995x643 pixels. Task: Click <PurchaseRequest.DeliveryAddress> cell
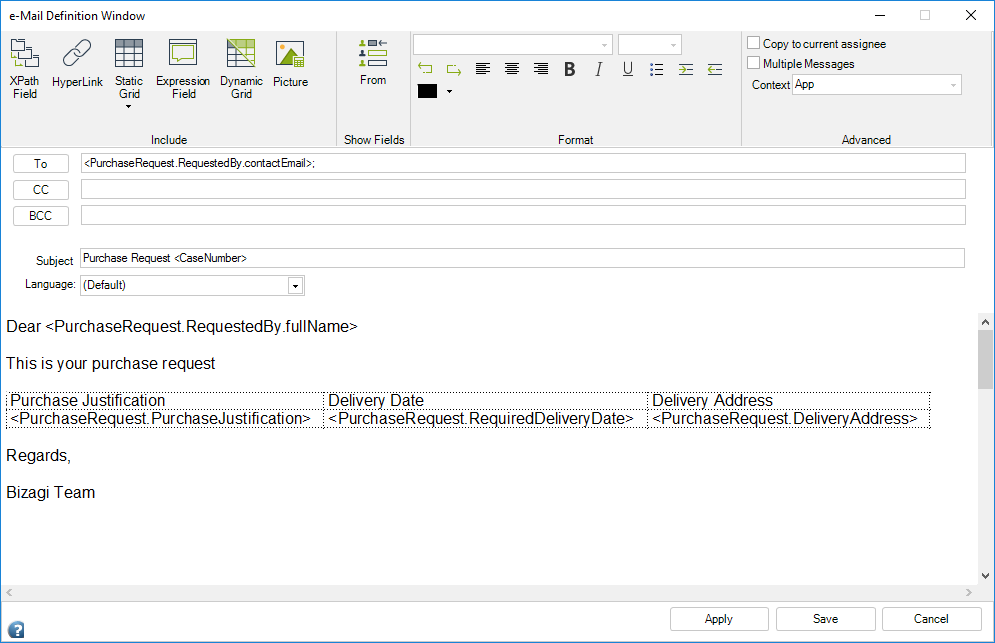click(789, 419)
